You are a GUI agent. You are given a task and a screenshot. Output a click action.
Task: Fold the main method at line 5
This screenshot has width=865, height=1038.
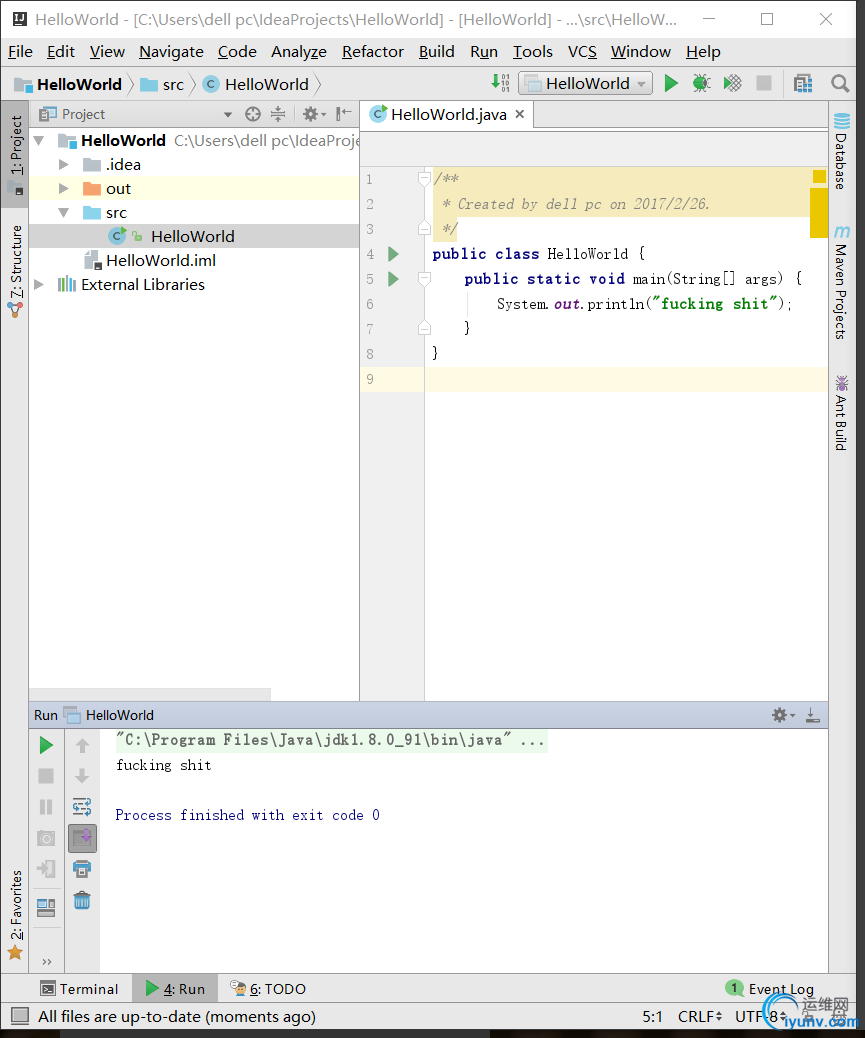pyautogui.click(x=424, y=279)
